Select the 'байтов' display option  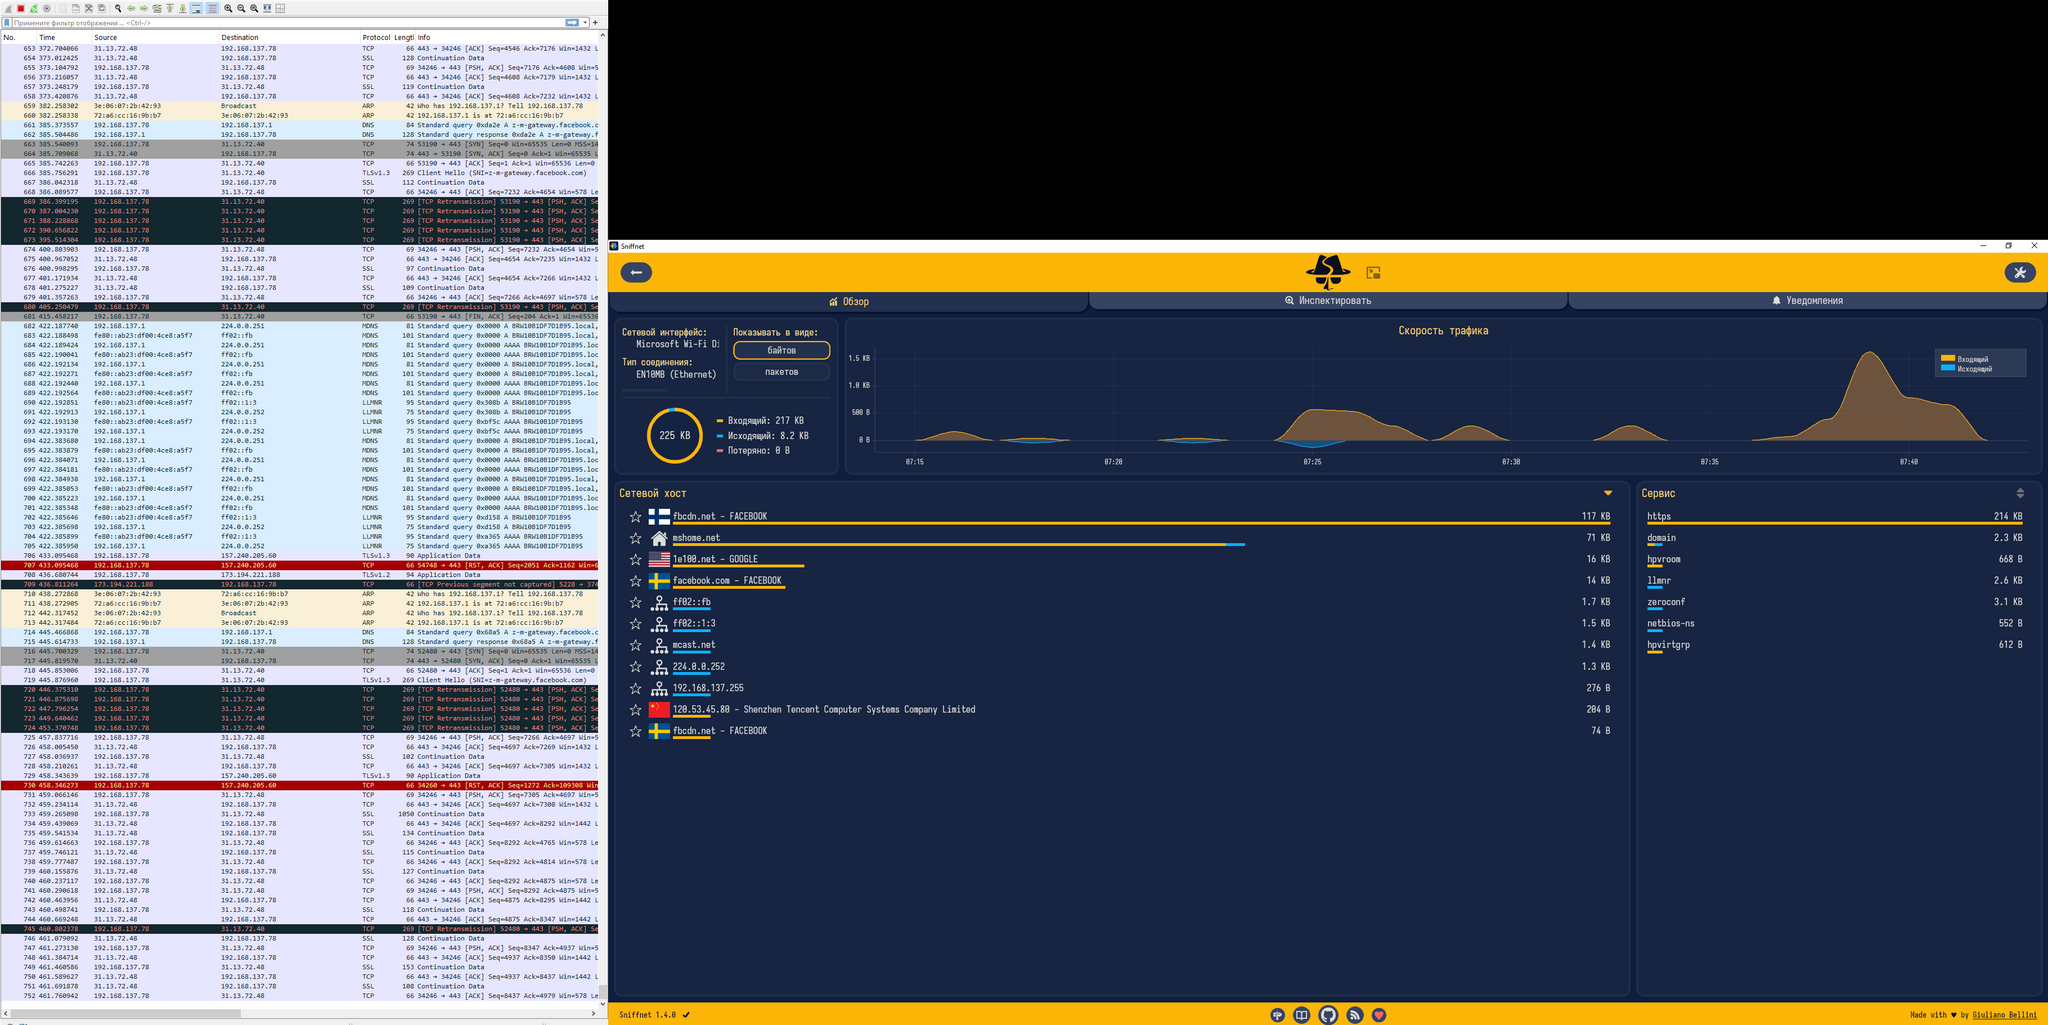point(781,350)
